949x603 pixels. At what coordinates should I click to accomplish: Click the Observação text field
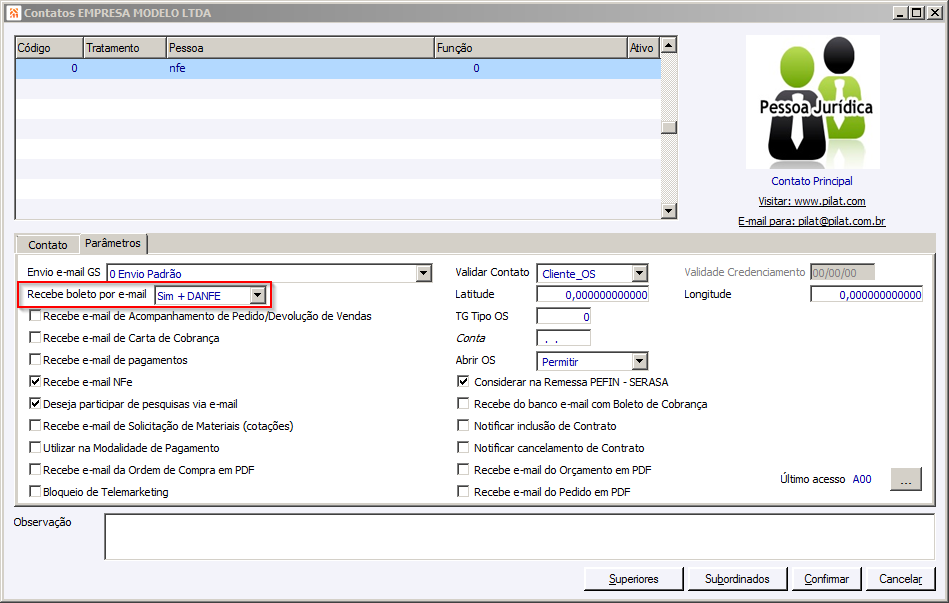point(519,536)
